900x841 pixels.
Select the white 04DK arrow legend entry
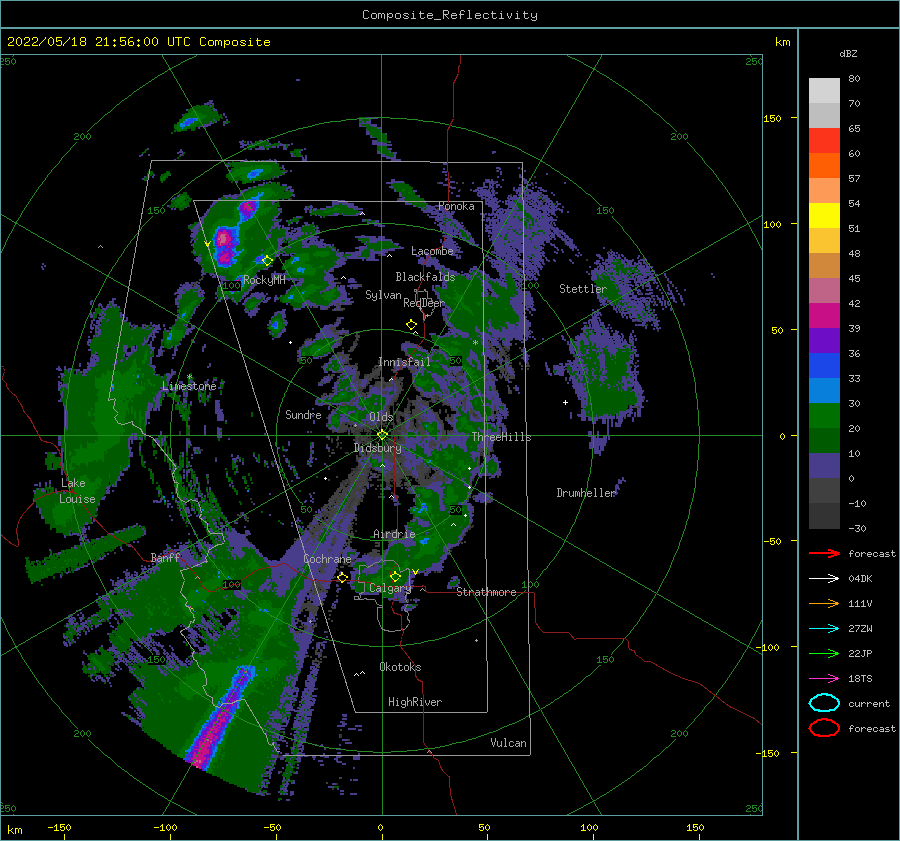pos(824,579)
